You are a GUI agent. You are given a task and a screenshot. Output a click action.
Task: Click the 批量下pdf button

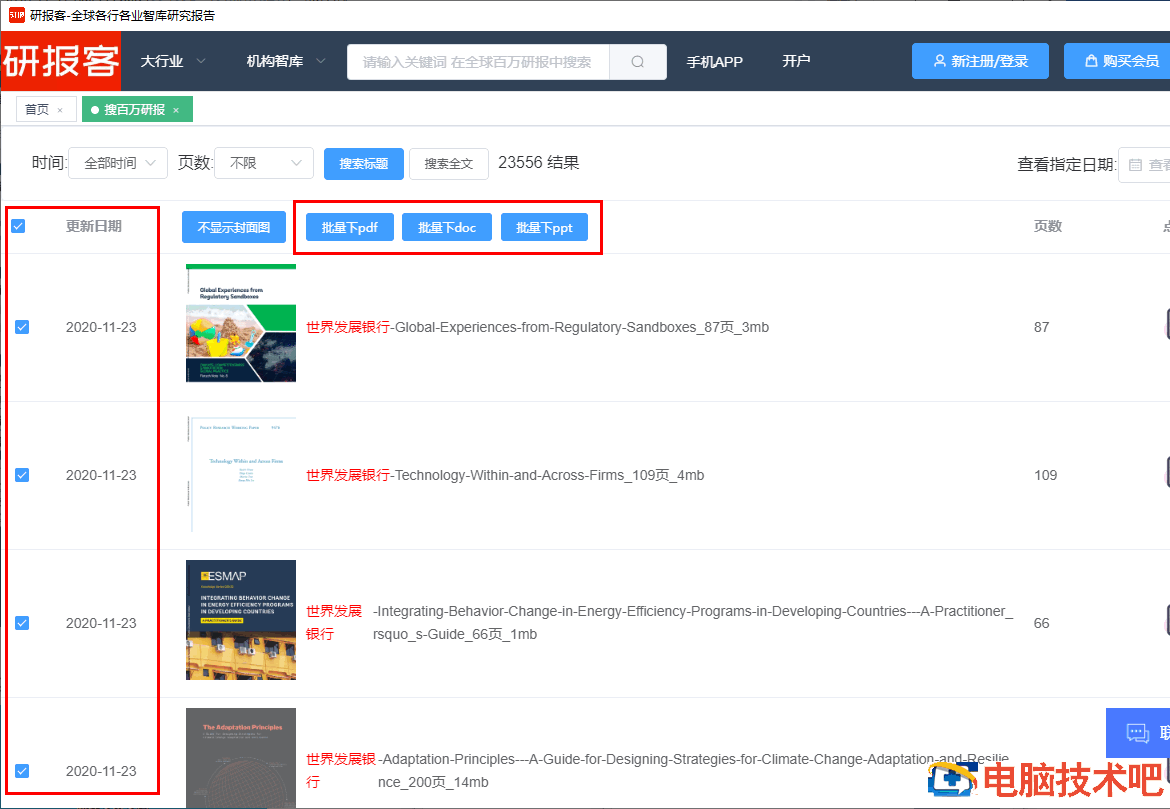pyautogui.click(x=349, y=228)
